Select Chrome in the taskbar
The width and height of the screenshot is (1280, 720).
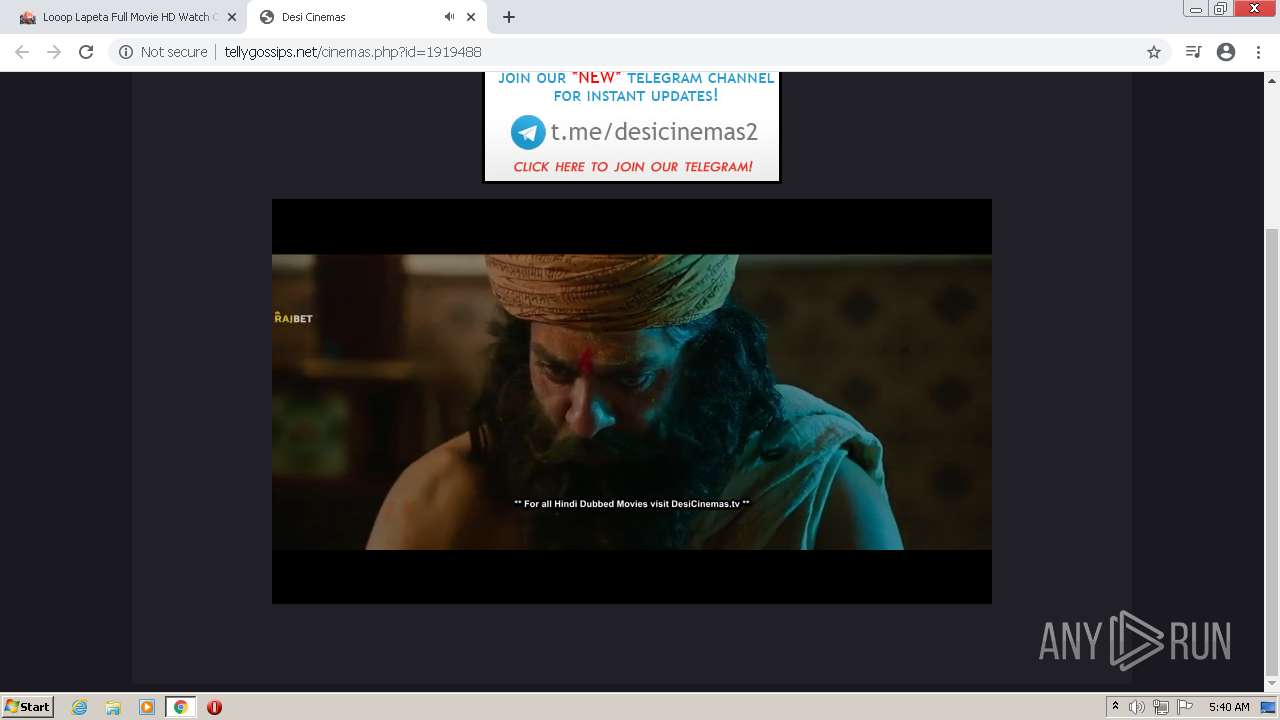tap(181, 707)
